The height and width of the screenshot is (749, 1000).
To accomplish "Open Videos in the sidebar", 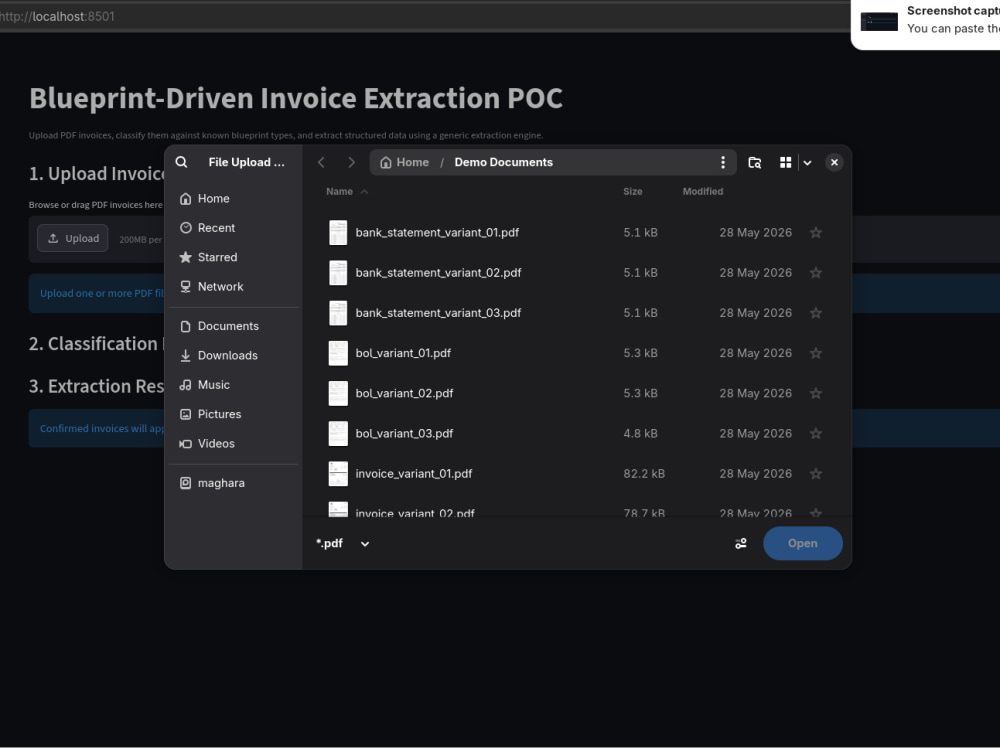I will point(233,443).
